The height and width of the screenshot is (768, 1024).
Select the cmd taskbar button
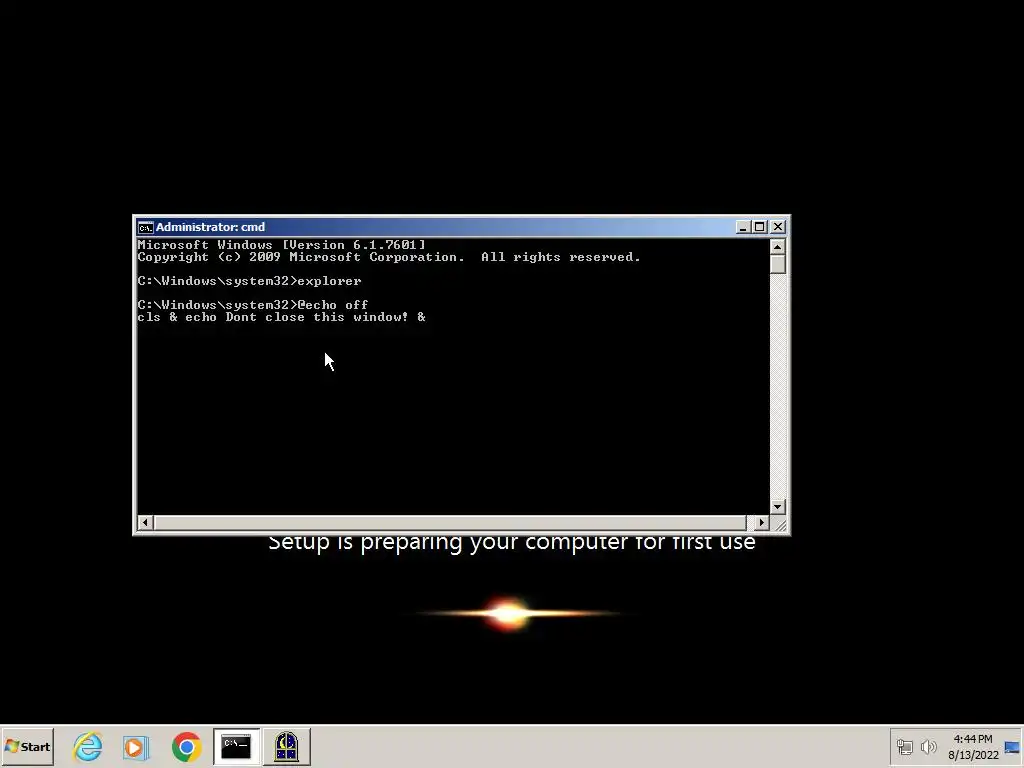pos(236,746)
